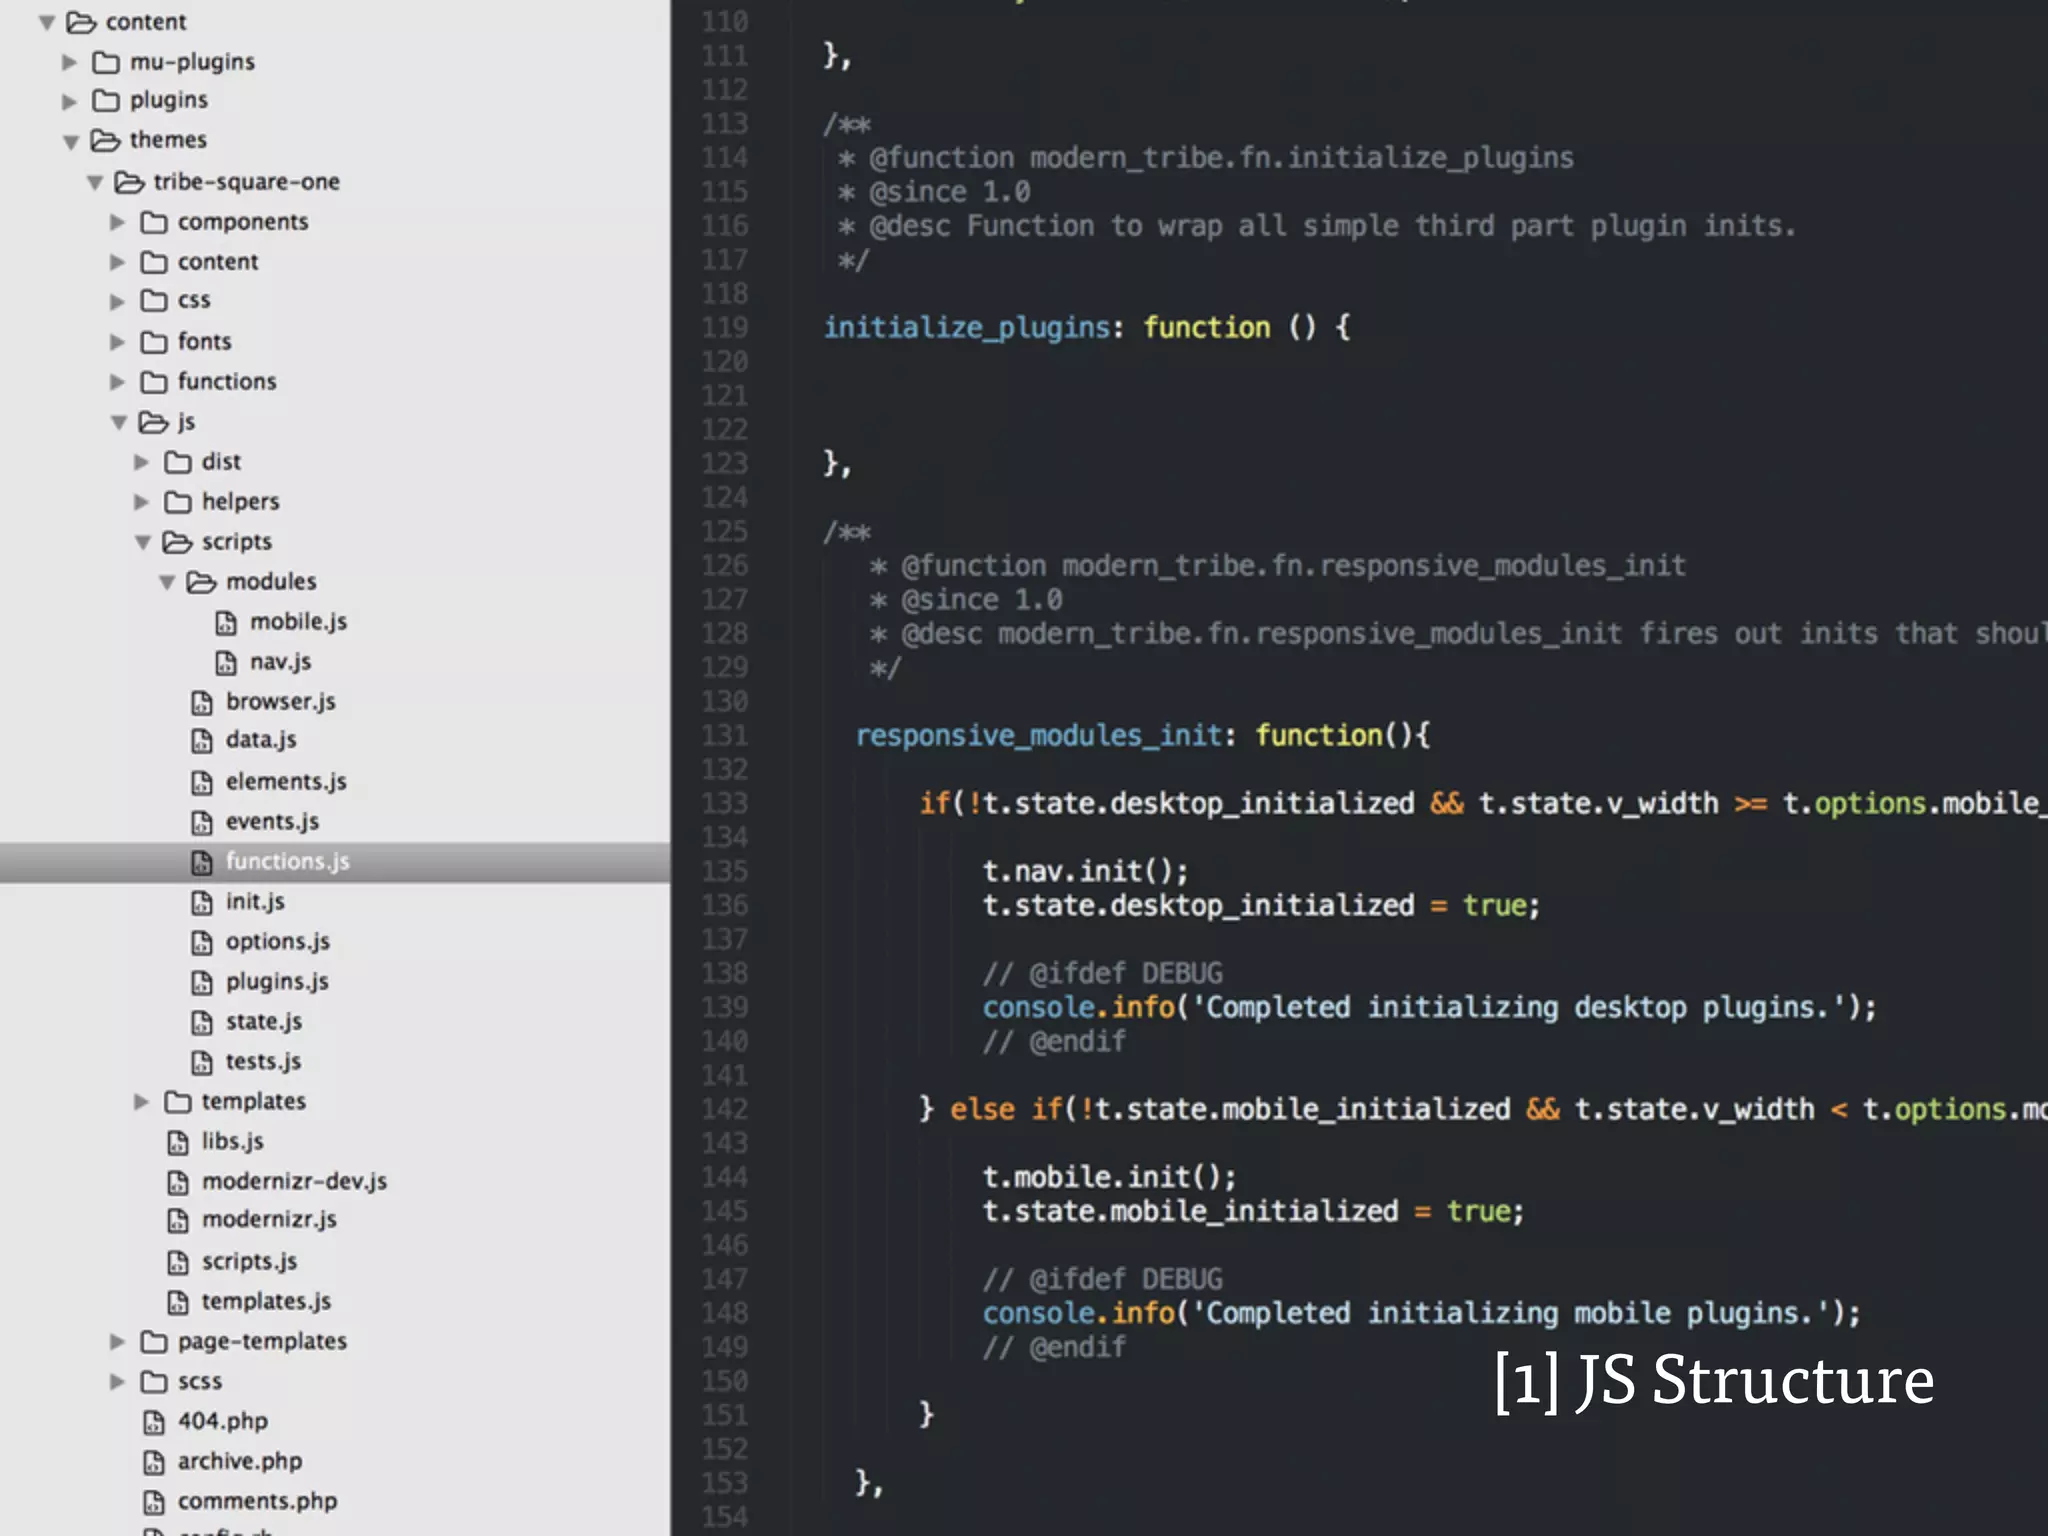Select the highlighted functions.js file name
Image resolution: width=2048 pixels, height=1536 pixels.
coord(287,862)
